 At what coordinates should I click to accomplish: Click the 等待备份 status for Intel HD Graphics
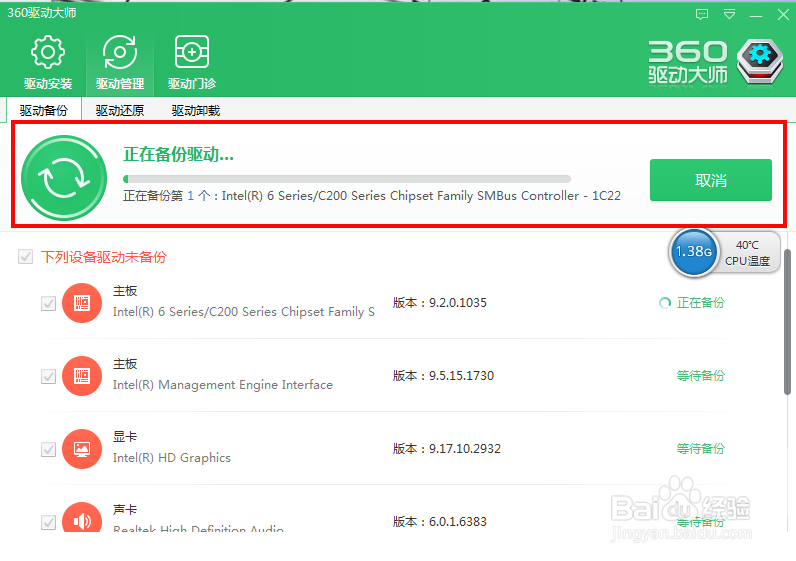pos(701,449)
